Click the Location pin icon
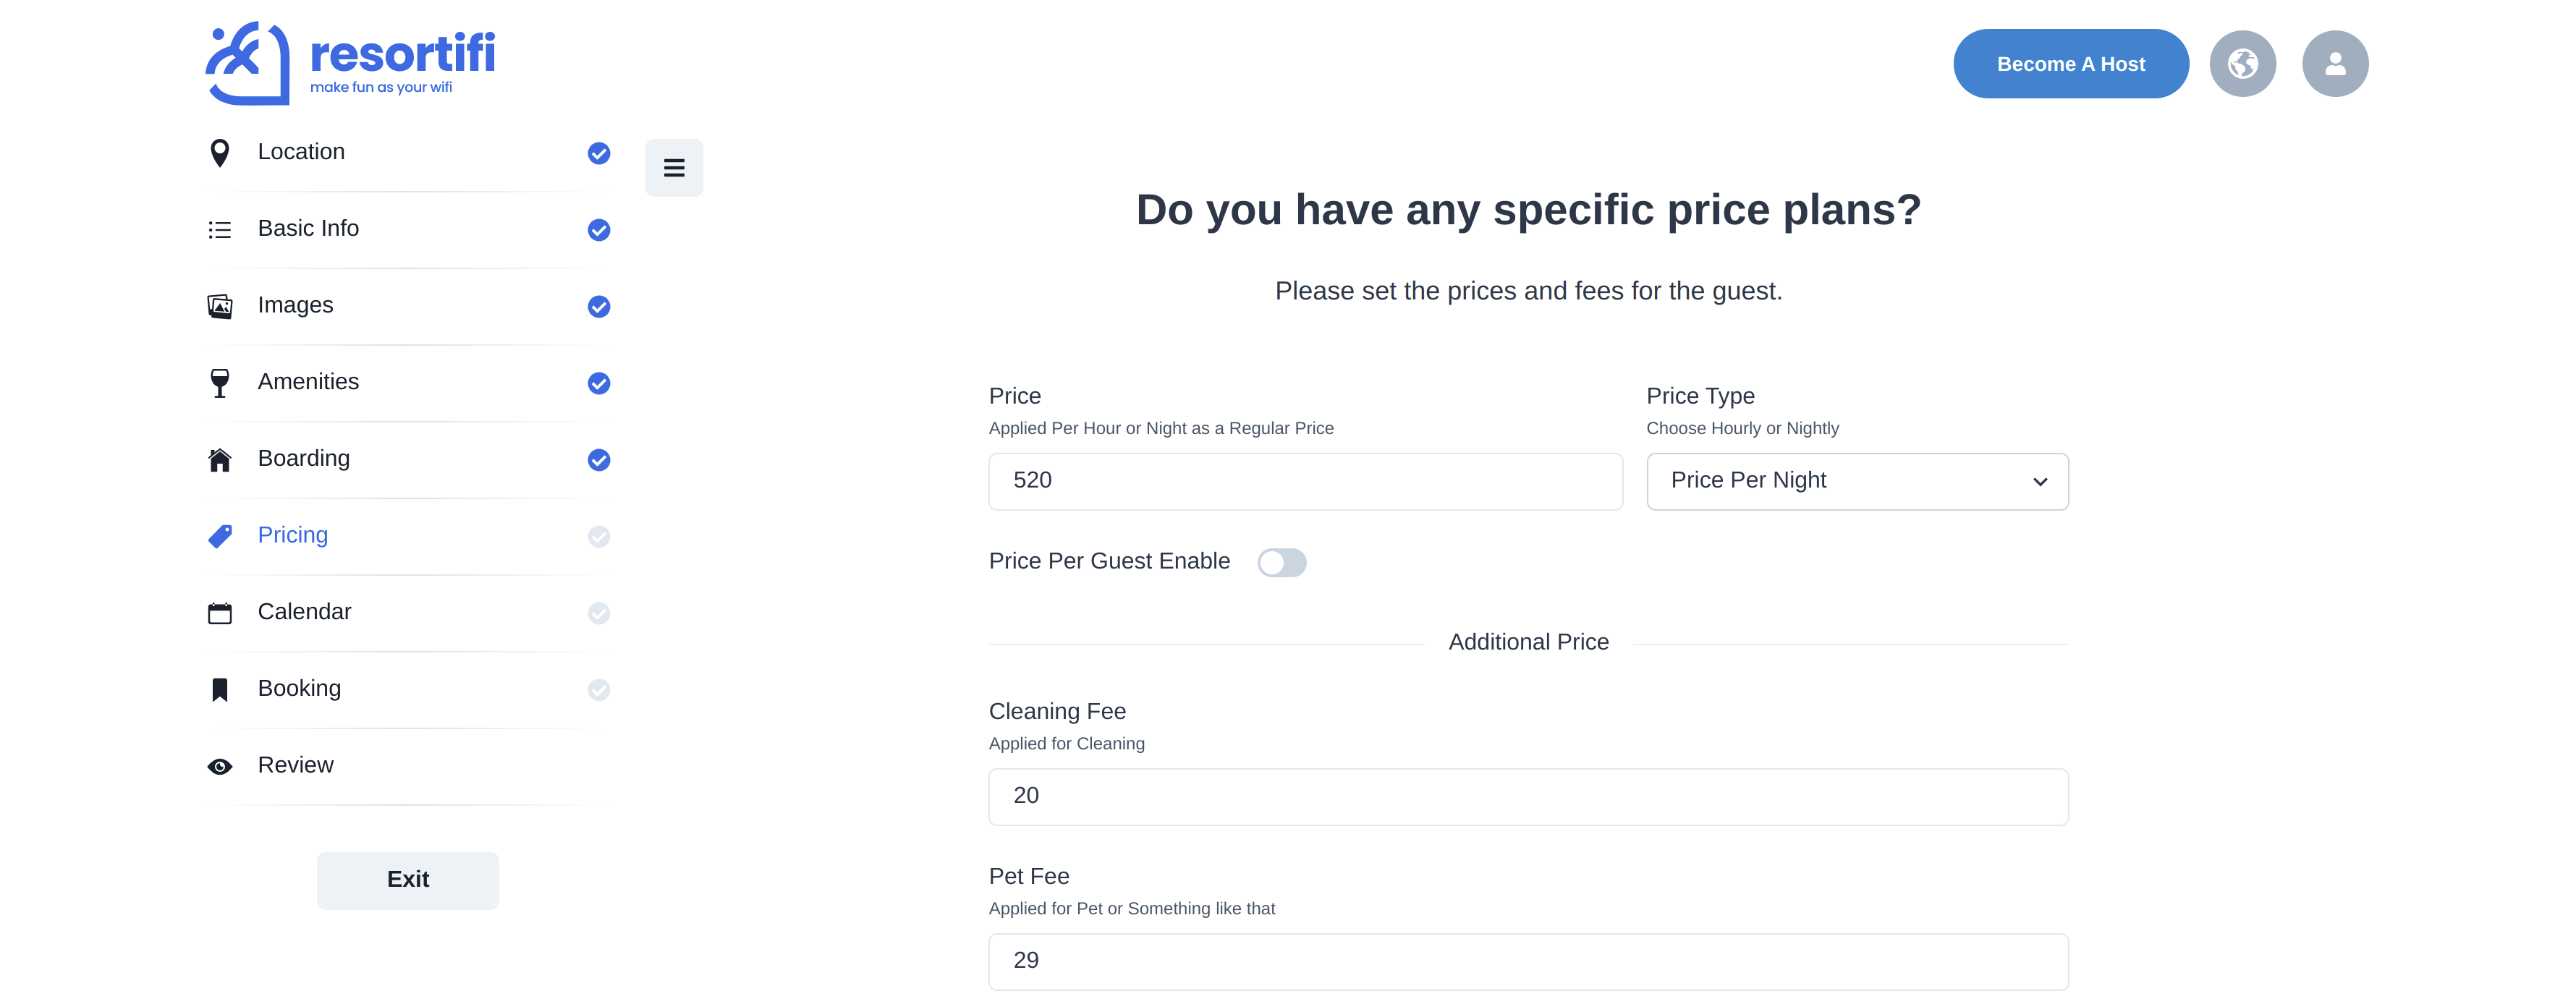This screenshot has width=2576, height=1004. pos(220,153)
